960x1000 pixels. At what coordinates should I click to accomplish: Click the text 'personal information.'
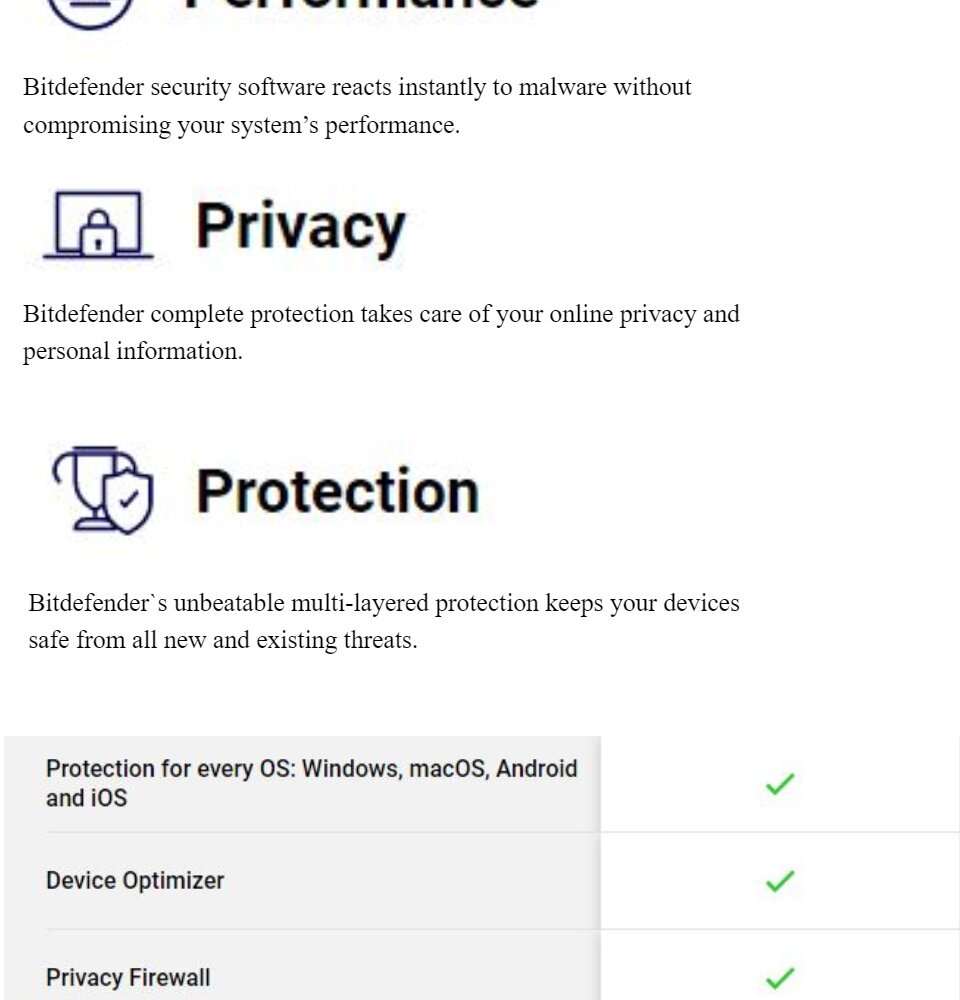(x=133, y=351)
